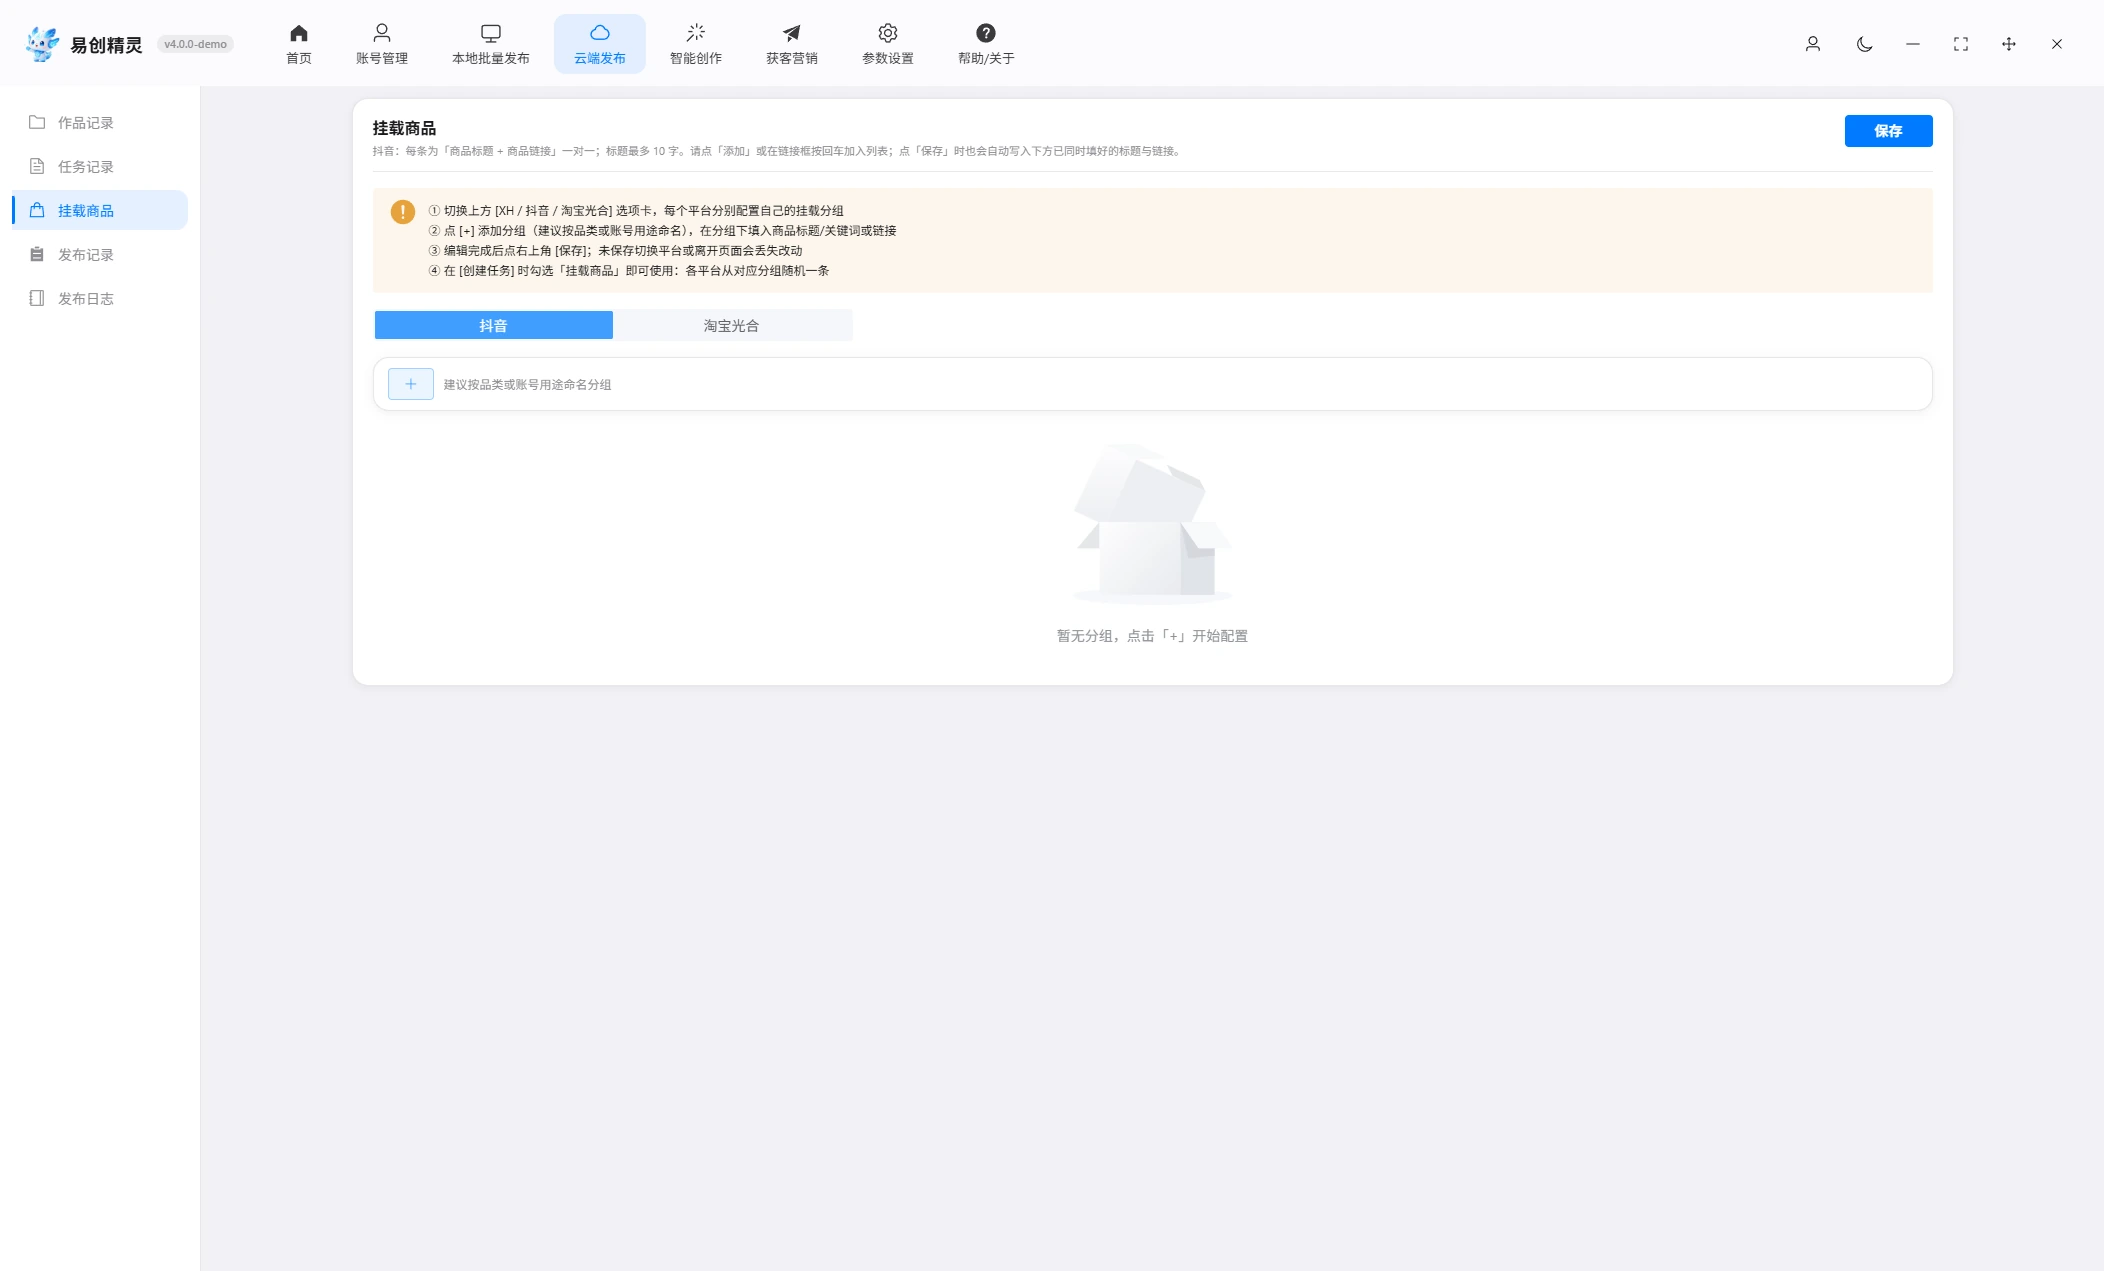
Task: Open 任务记录 in sidebar
Action: (x=100, y=166)
